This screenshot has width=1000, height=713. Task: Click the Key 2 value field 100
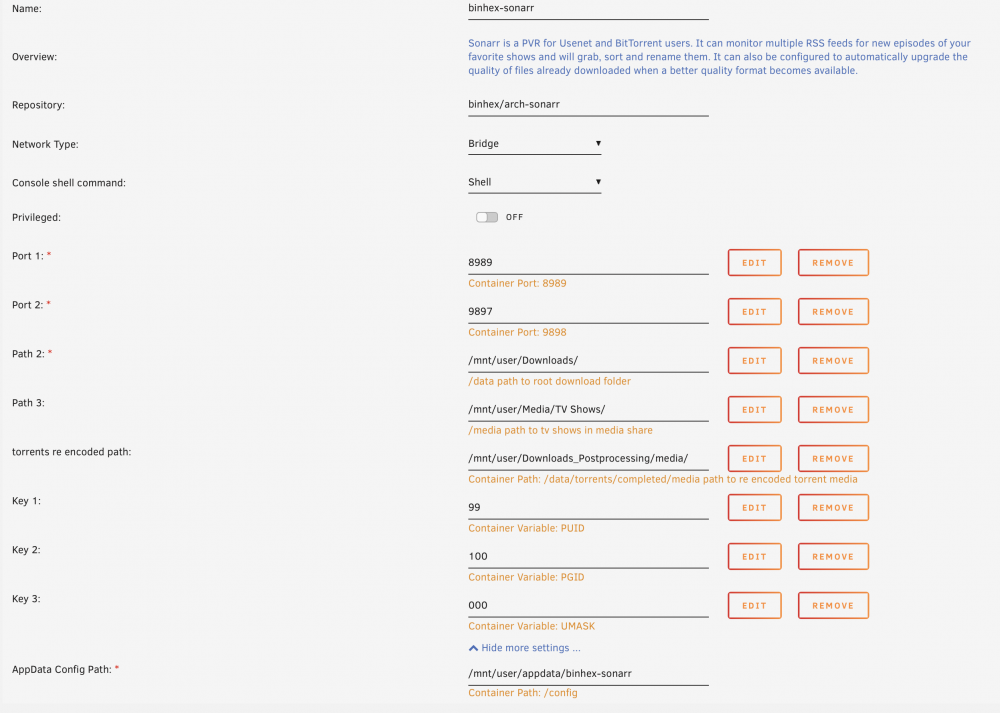[x=588, y=557]
